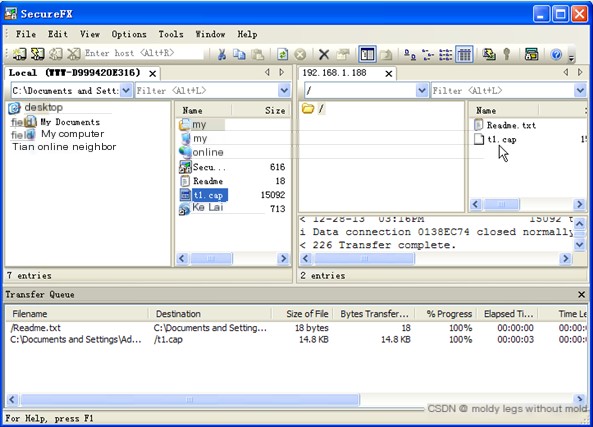The height and width of the screenshot is (427, 593).
Task: Click the Paste clipboard icon
Action: point(258,54)
